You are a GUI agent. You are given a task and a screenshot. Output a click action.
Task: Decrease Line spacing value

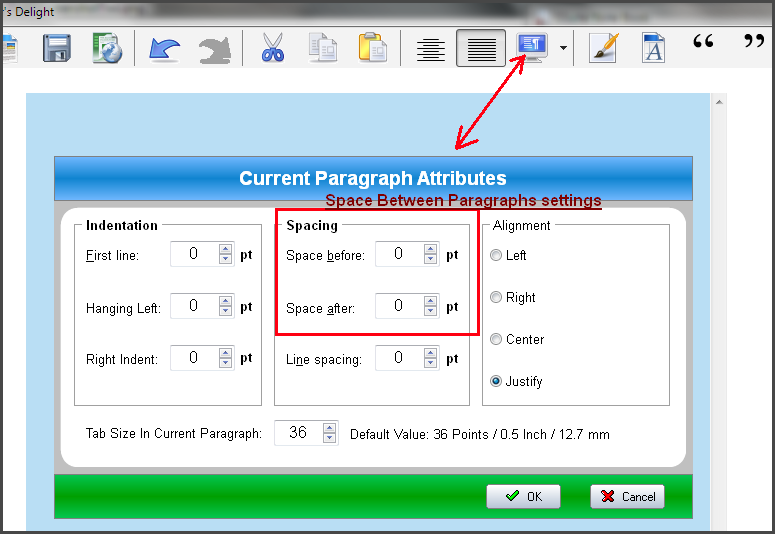point(431,362)
